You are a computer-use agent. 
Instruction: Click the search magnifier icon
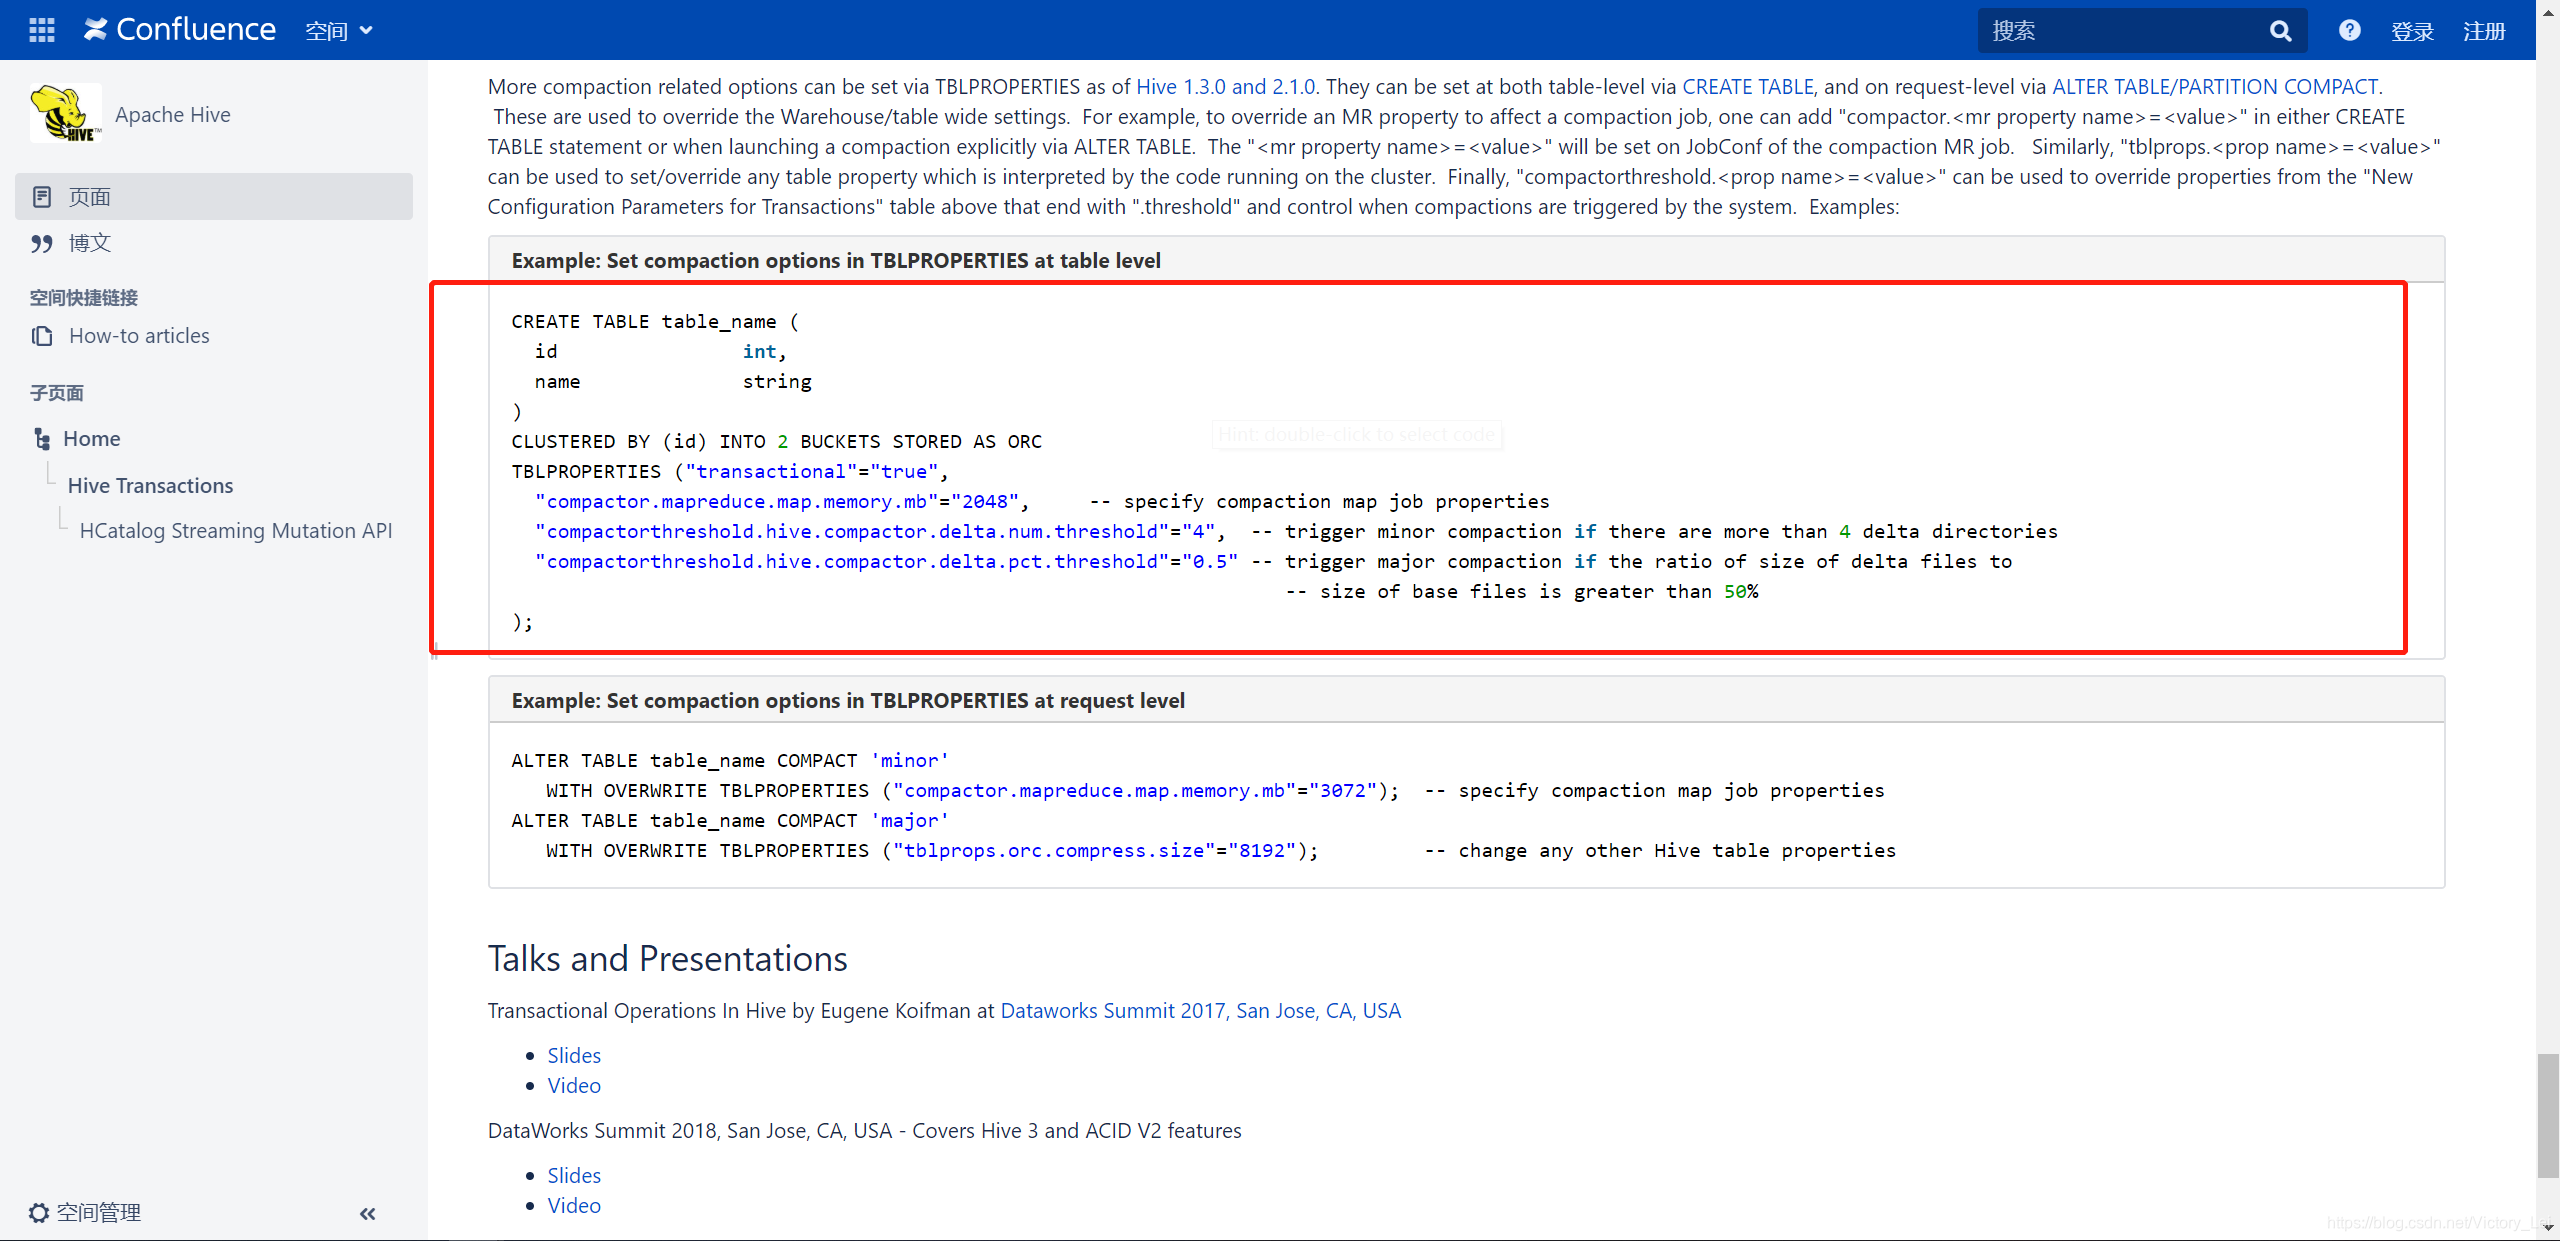click(x=2280, y=30)
